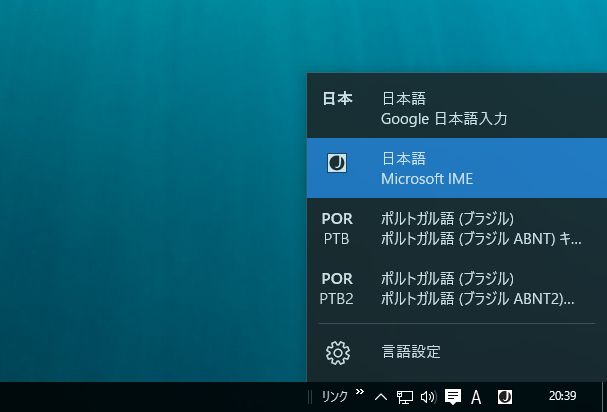The height and width of the screenshot is (412, 607).
Task: Open the taskbar clock showing 20:39
Action: [562, 396]
